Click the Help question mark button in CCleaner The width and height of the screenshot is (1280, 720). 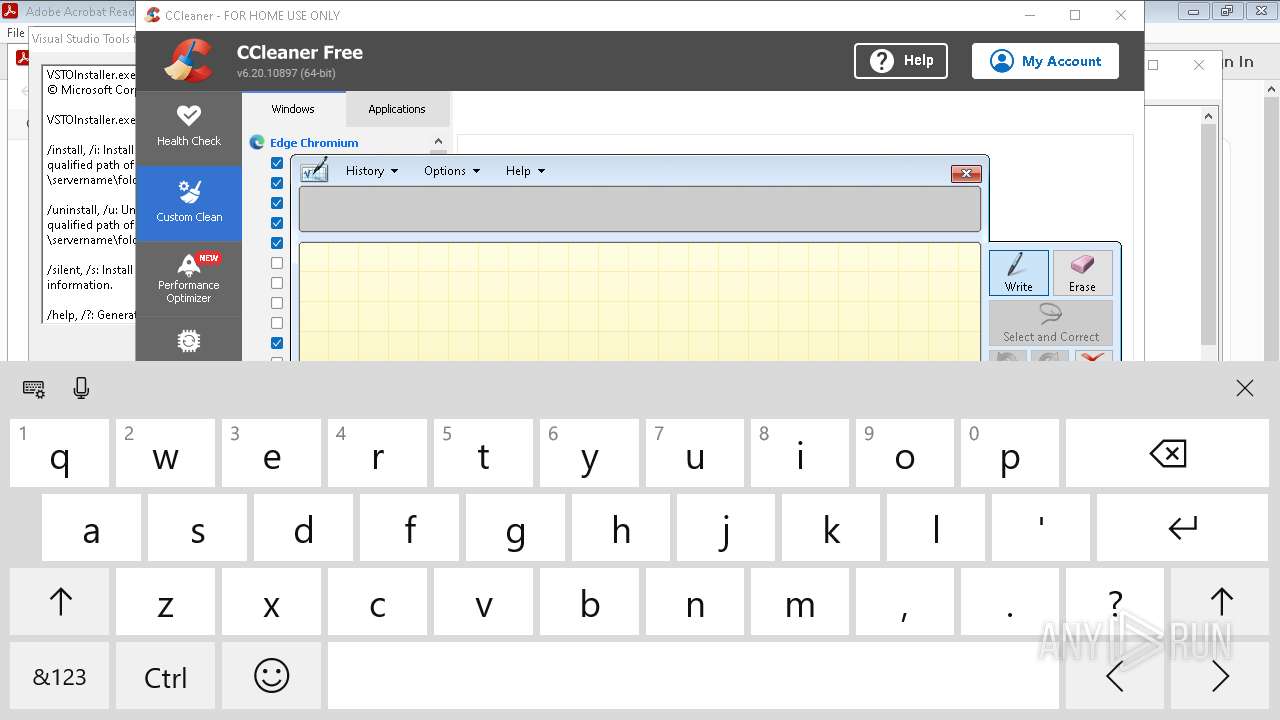click(901, 61)
